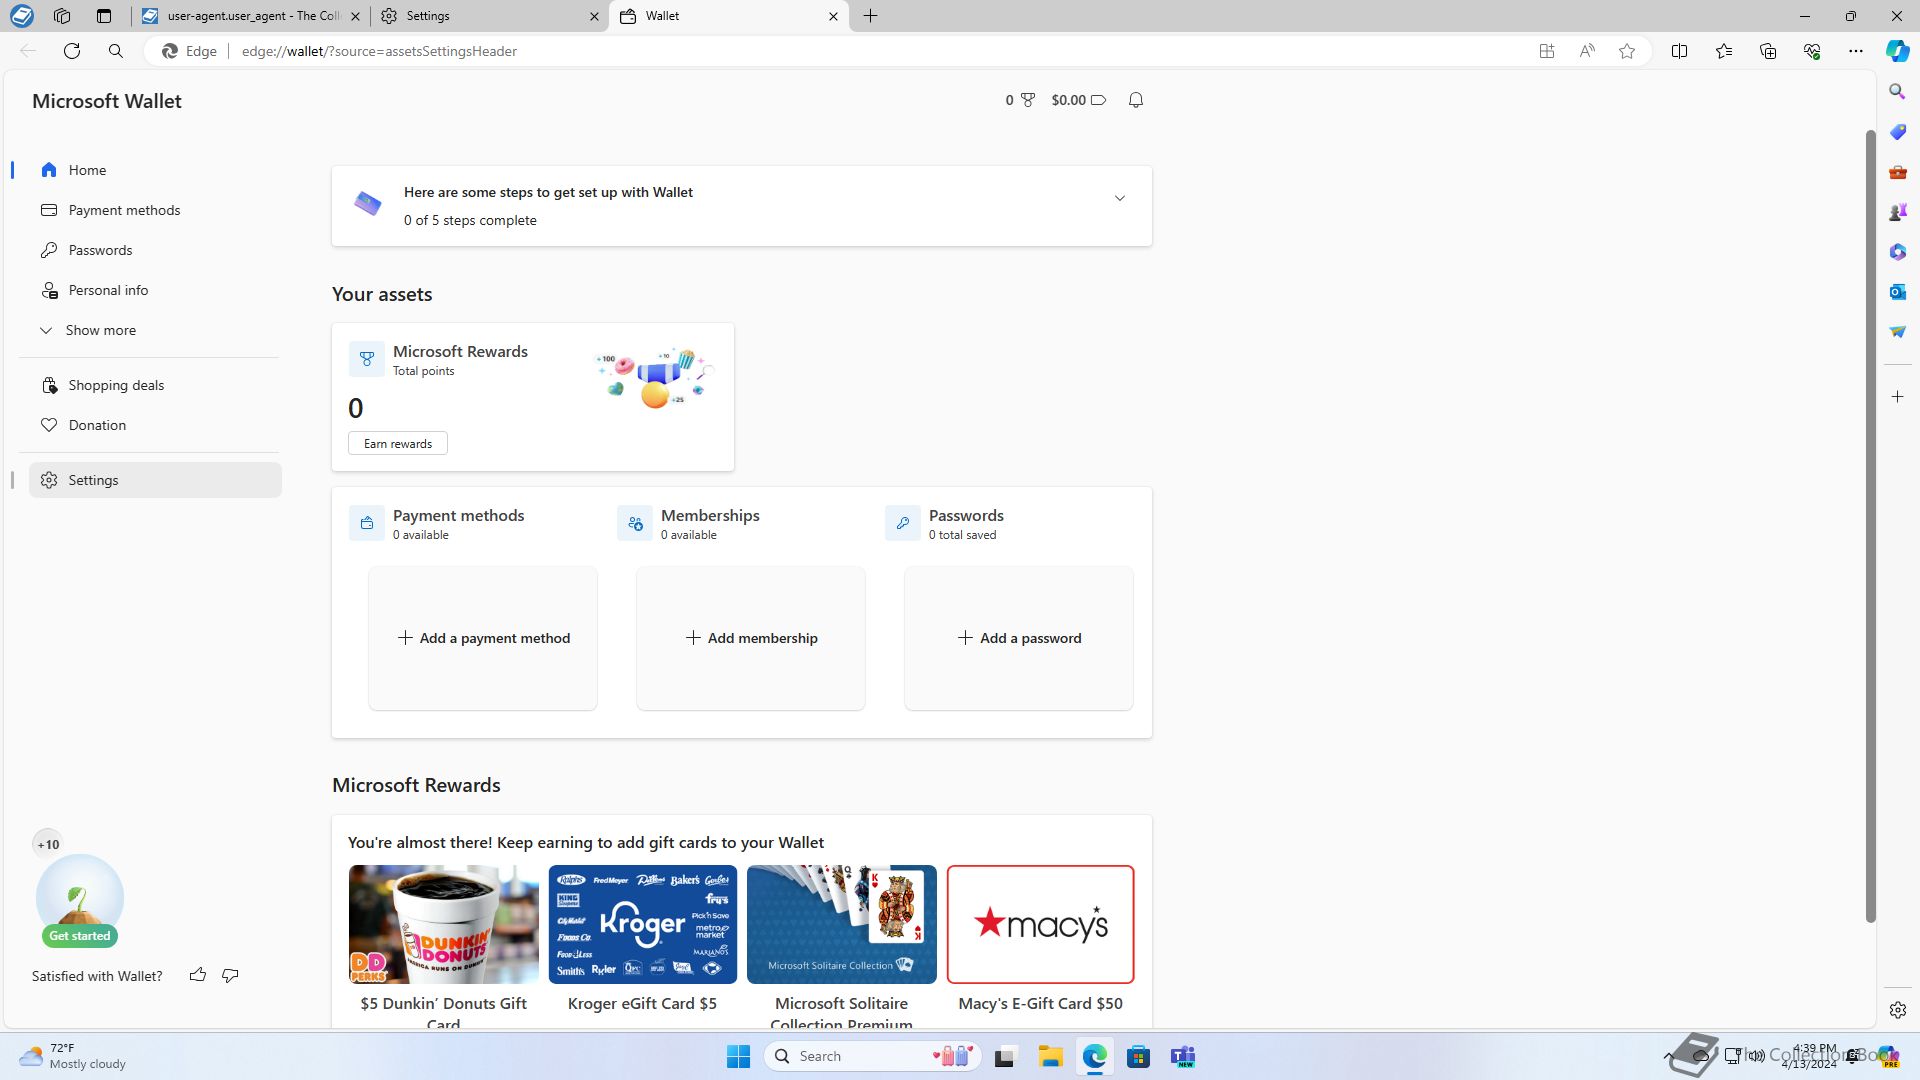Open the Passwords assets heading

point(966,516)
